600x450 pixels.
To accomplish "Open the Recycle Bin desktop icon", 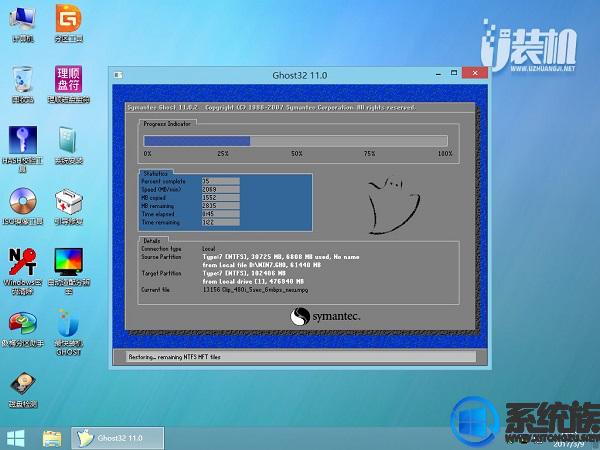I will tap(22, 80).
